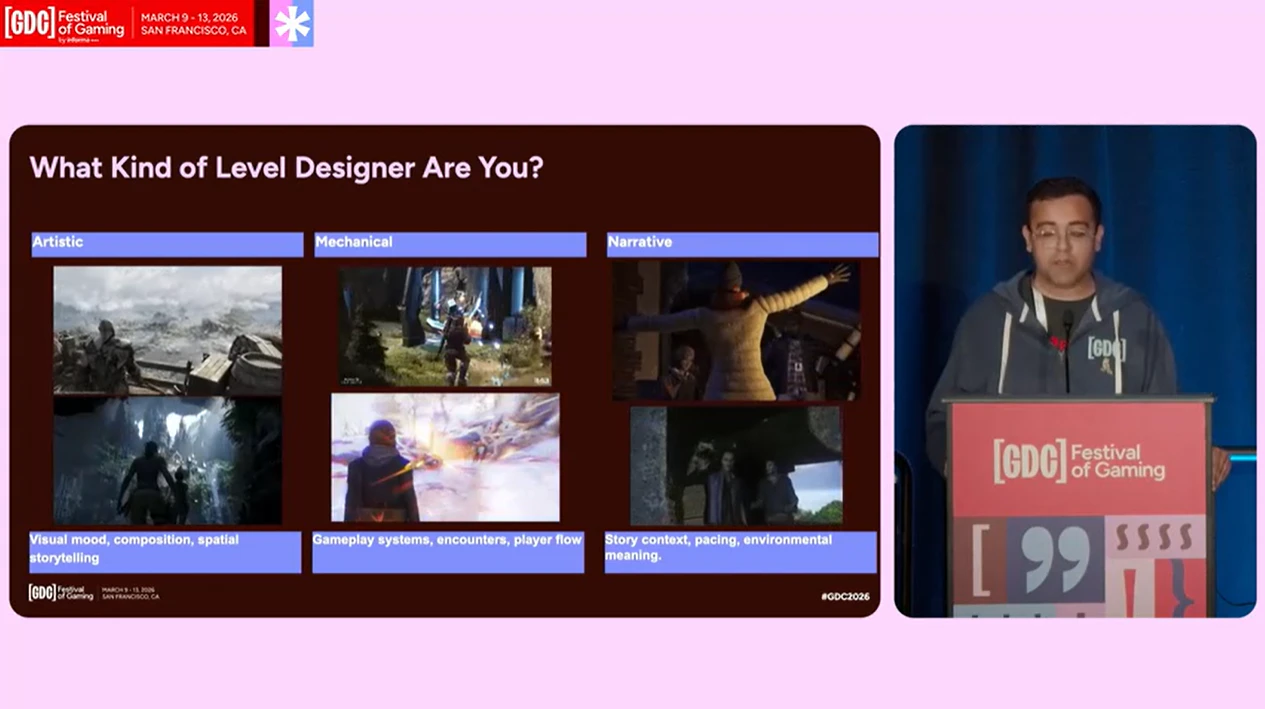Click the GDC logo on the speaker's hoodie

coord(1107,350)
